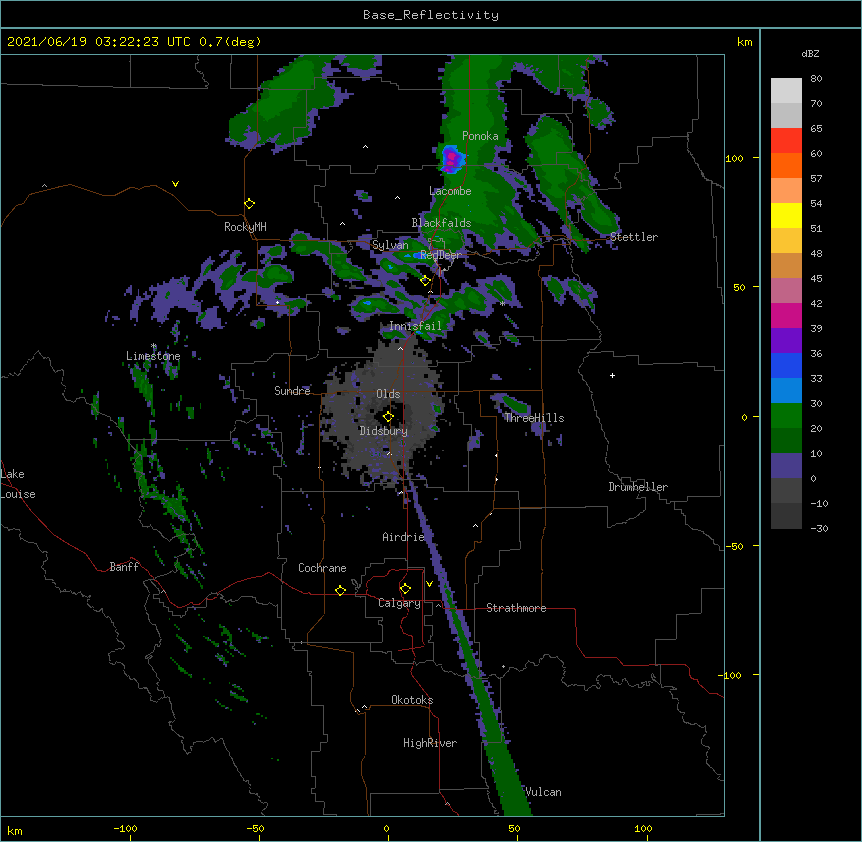
Task: Click the gray ground clutter circle around Didsbury
Action: [x=382, y=412]
